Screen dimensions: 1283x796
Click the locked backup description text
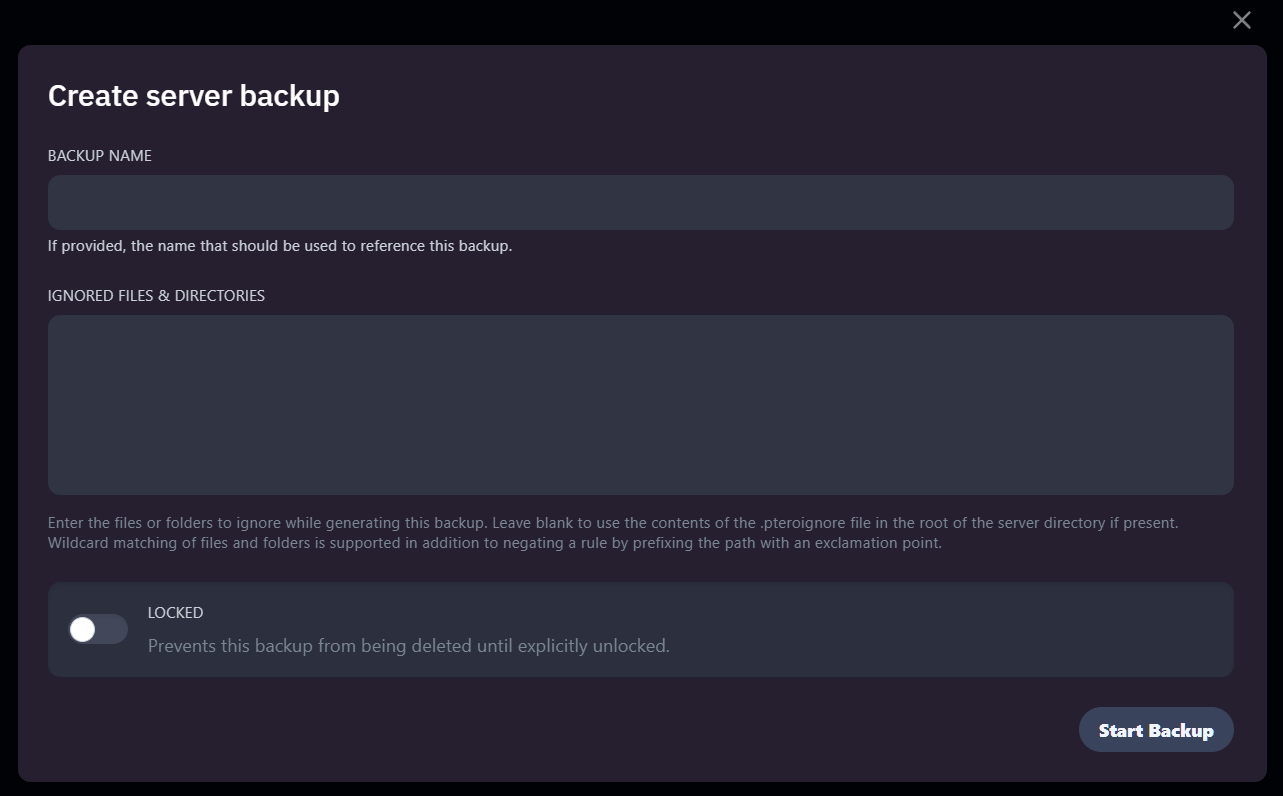click(x=408, y=645)
